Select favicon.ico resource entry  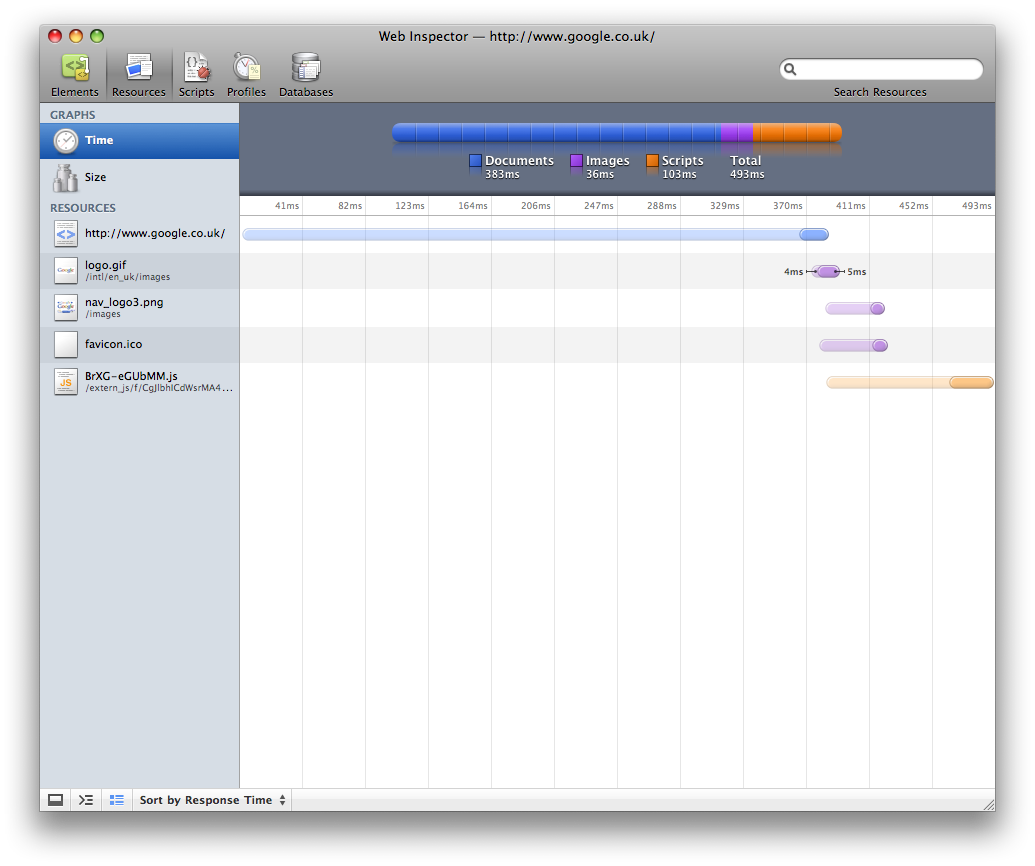coord(113,344)
